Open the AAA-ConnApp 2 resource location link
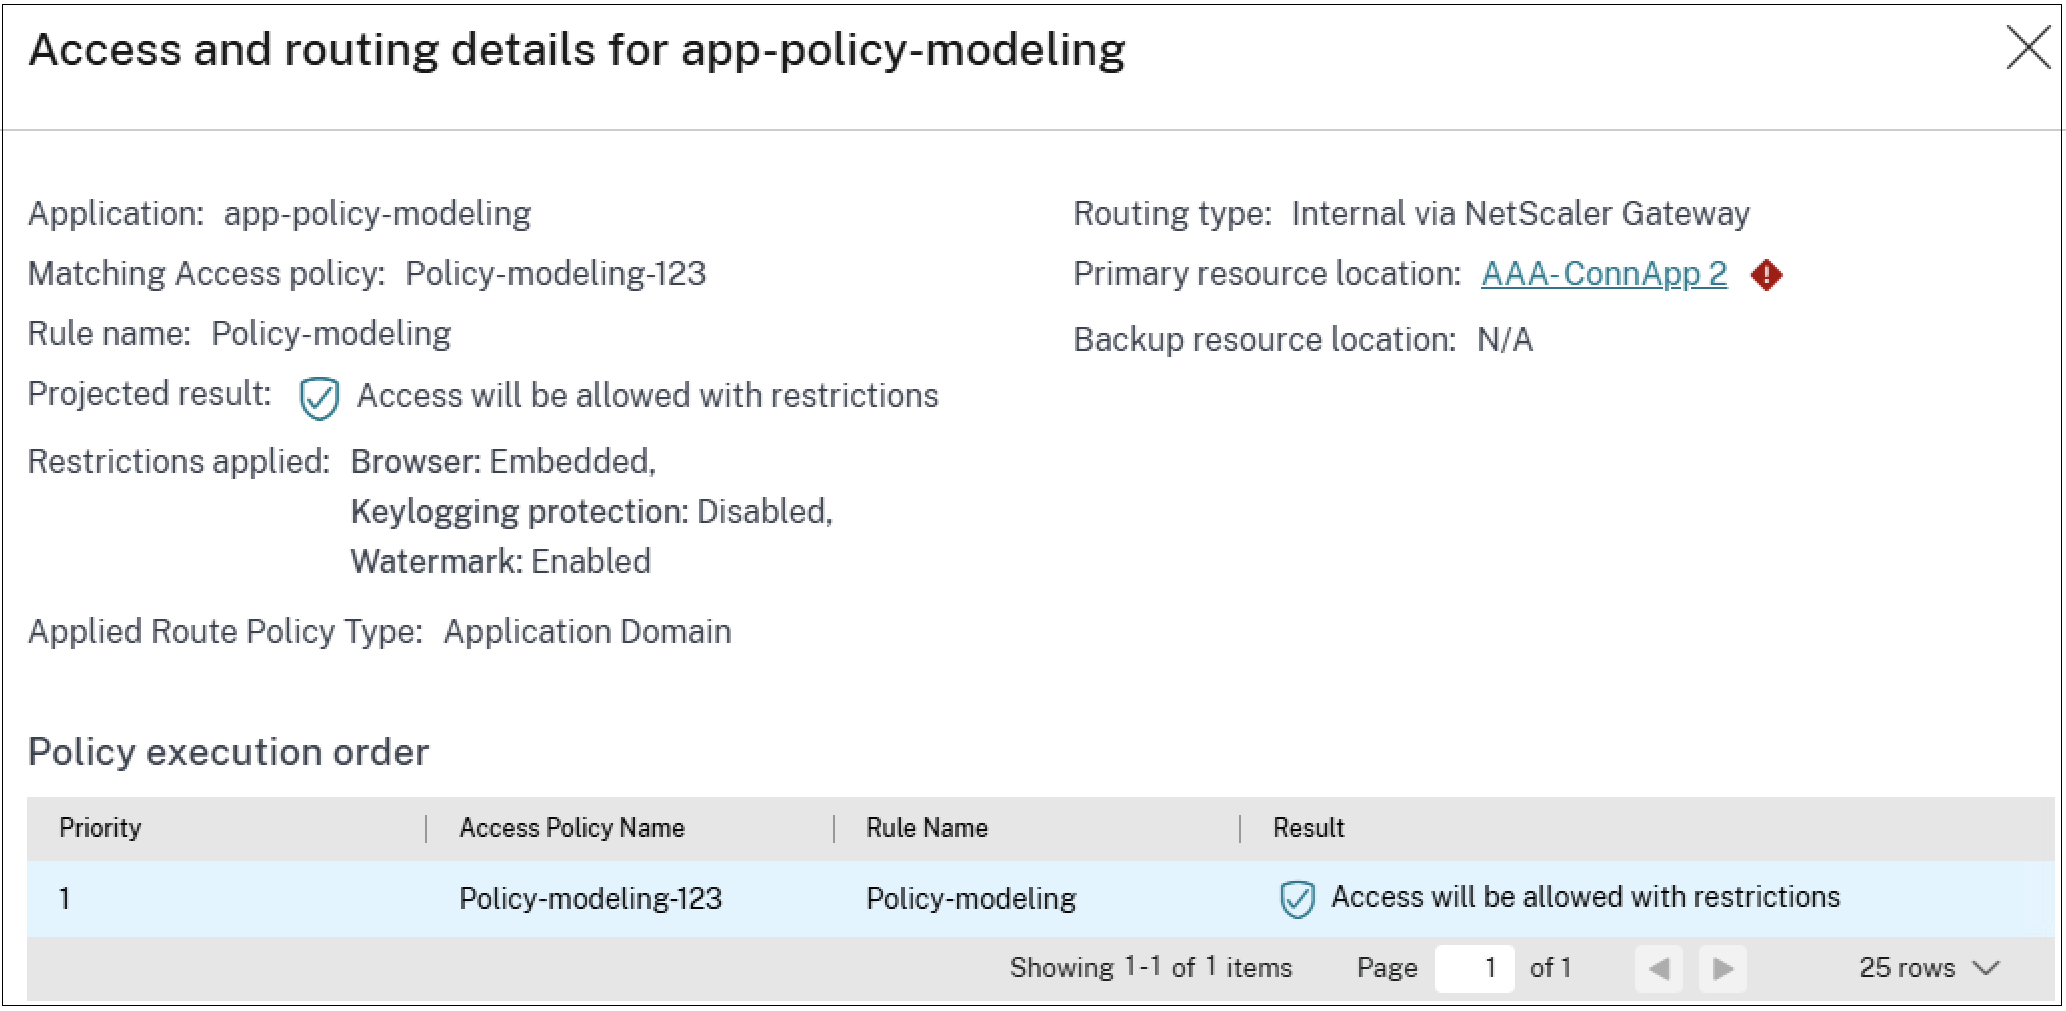The width and height of the screenshot is (2066, 1011). (x=1603, y=273)
